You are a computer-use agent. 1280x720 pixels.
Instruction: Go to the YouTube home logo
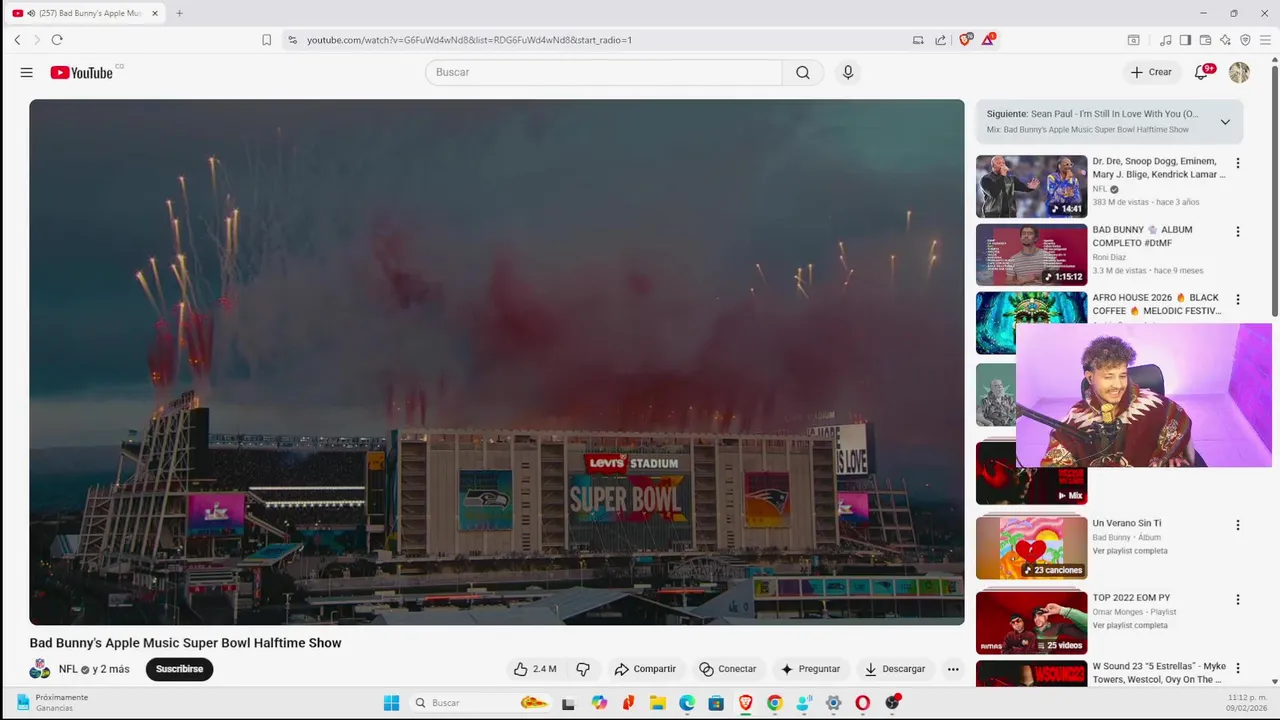(82, 72)
